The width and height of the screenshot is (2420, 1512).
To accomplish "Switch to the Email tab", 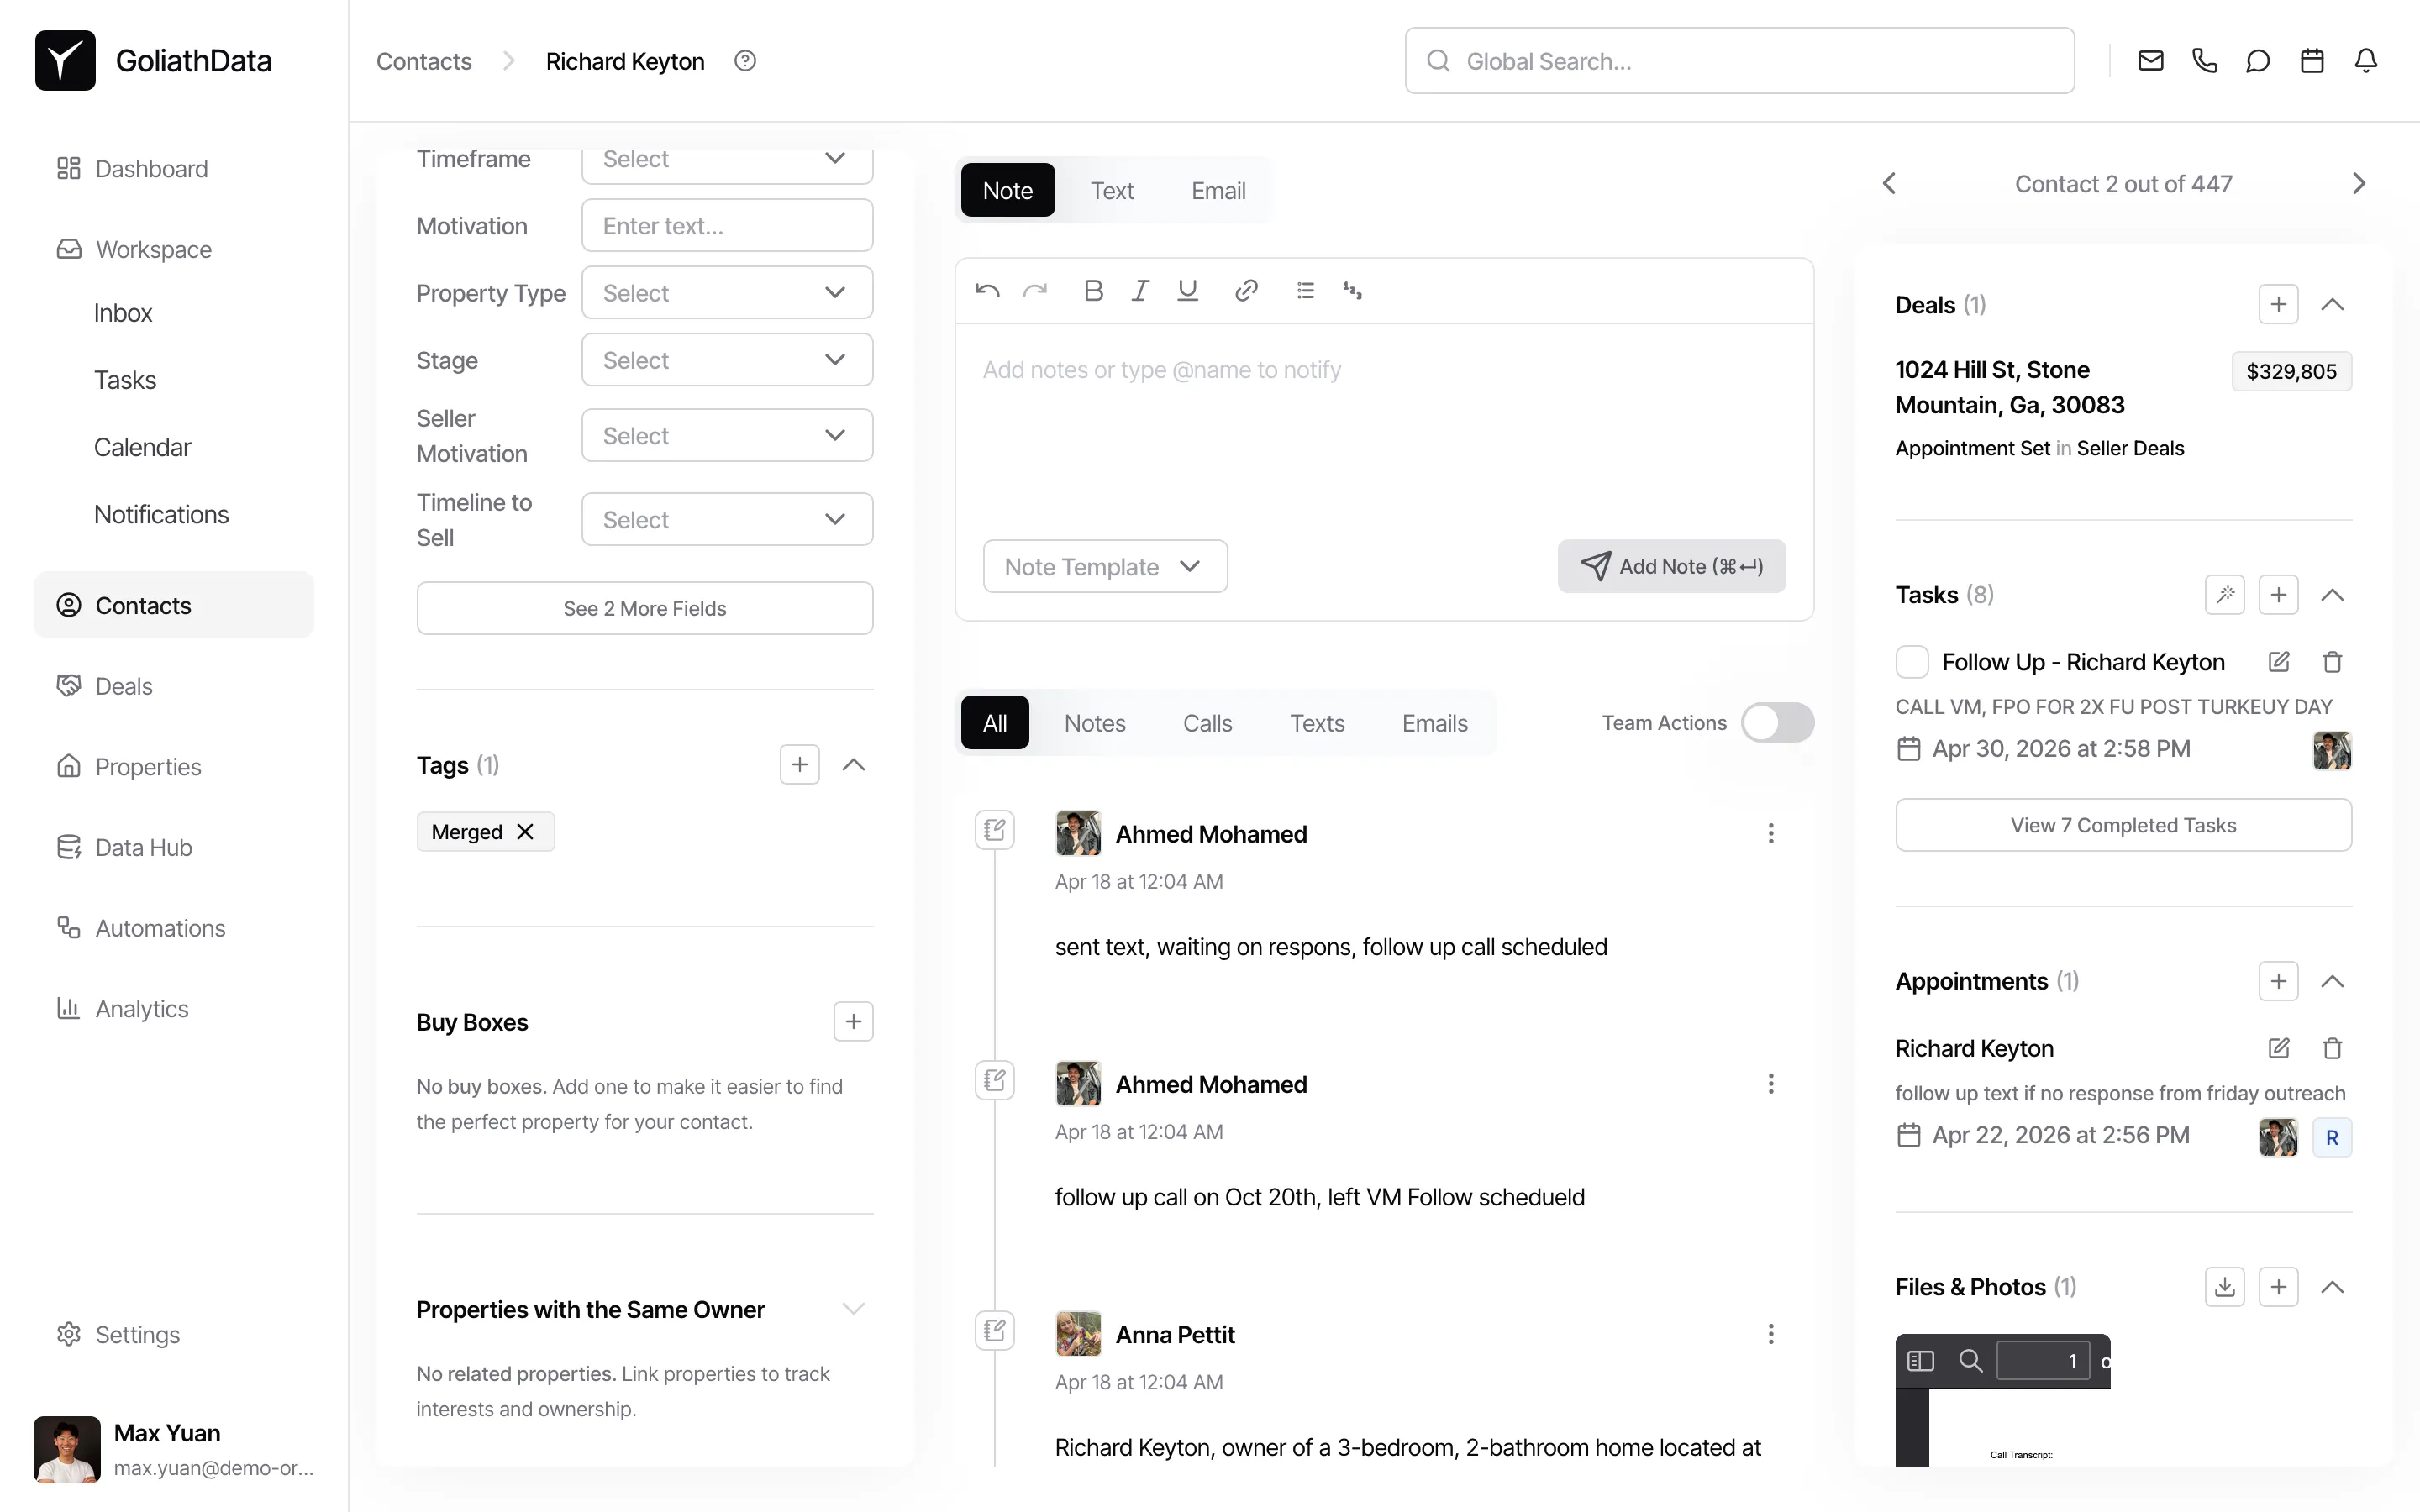I will tap(1217, 191).
